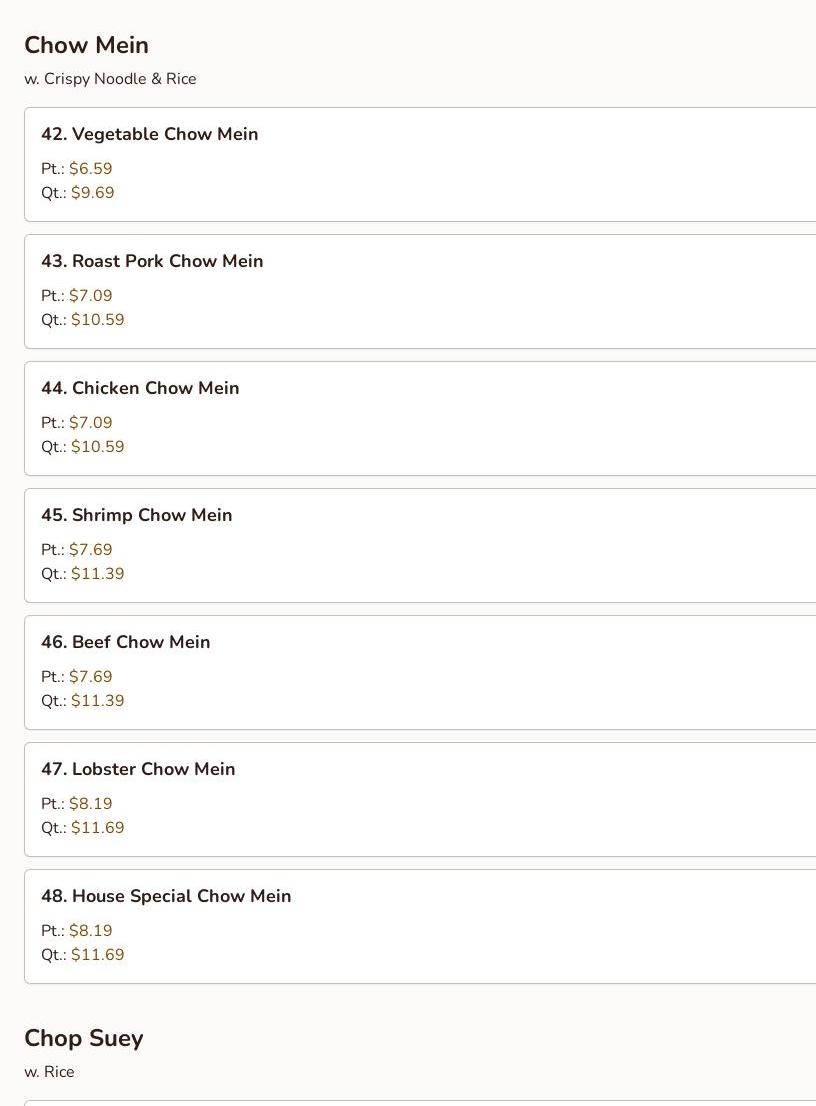Viewport: 816px width, 1106px height.
Task: Click the Chow Mein section heading
Action: [86, 45]
